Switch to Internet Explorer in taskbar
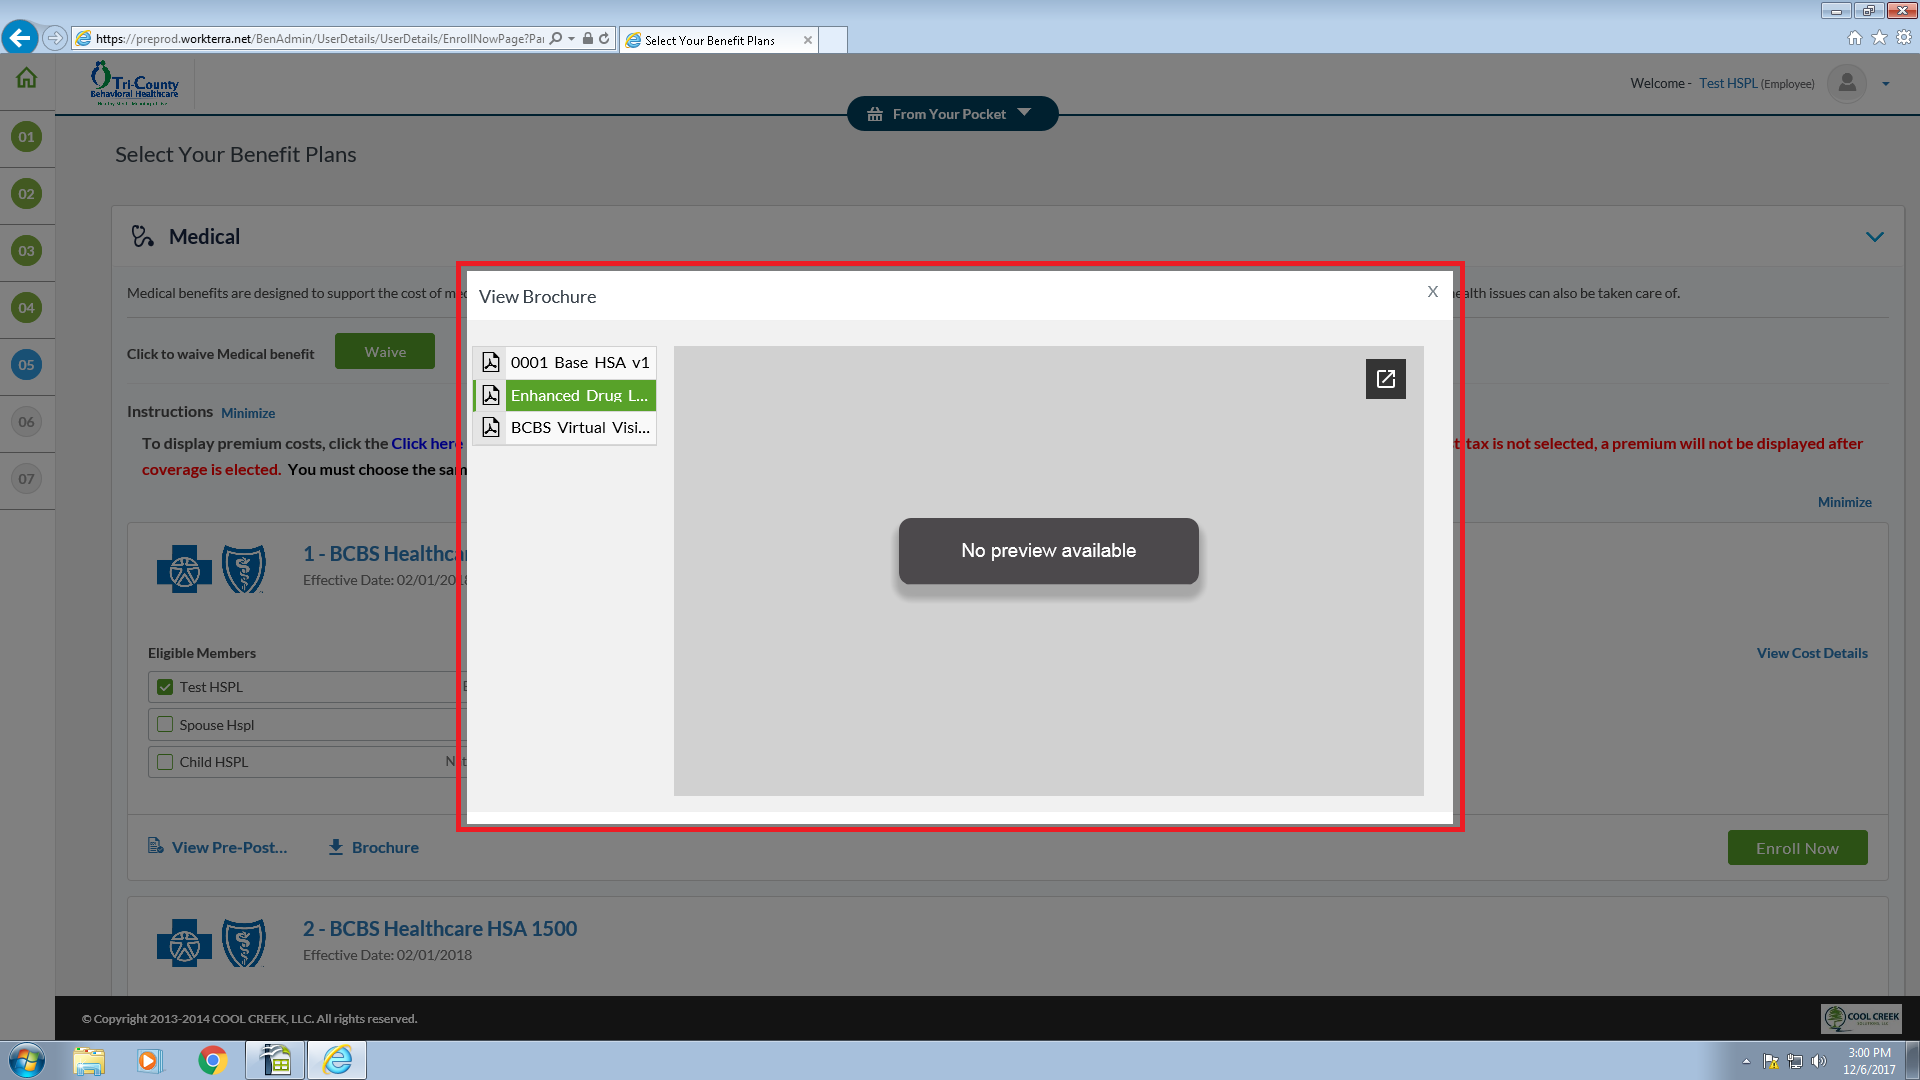The height and width of the screenshot is (1080, 1920). point(338,1060)
